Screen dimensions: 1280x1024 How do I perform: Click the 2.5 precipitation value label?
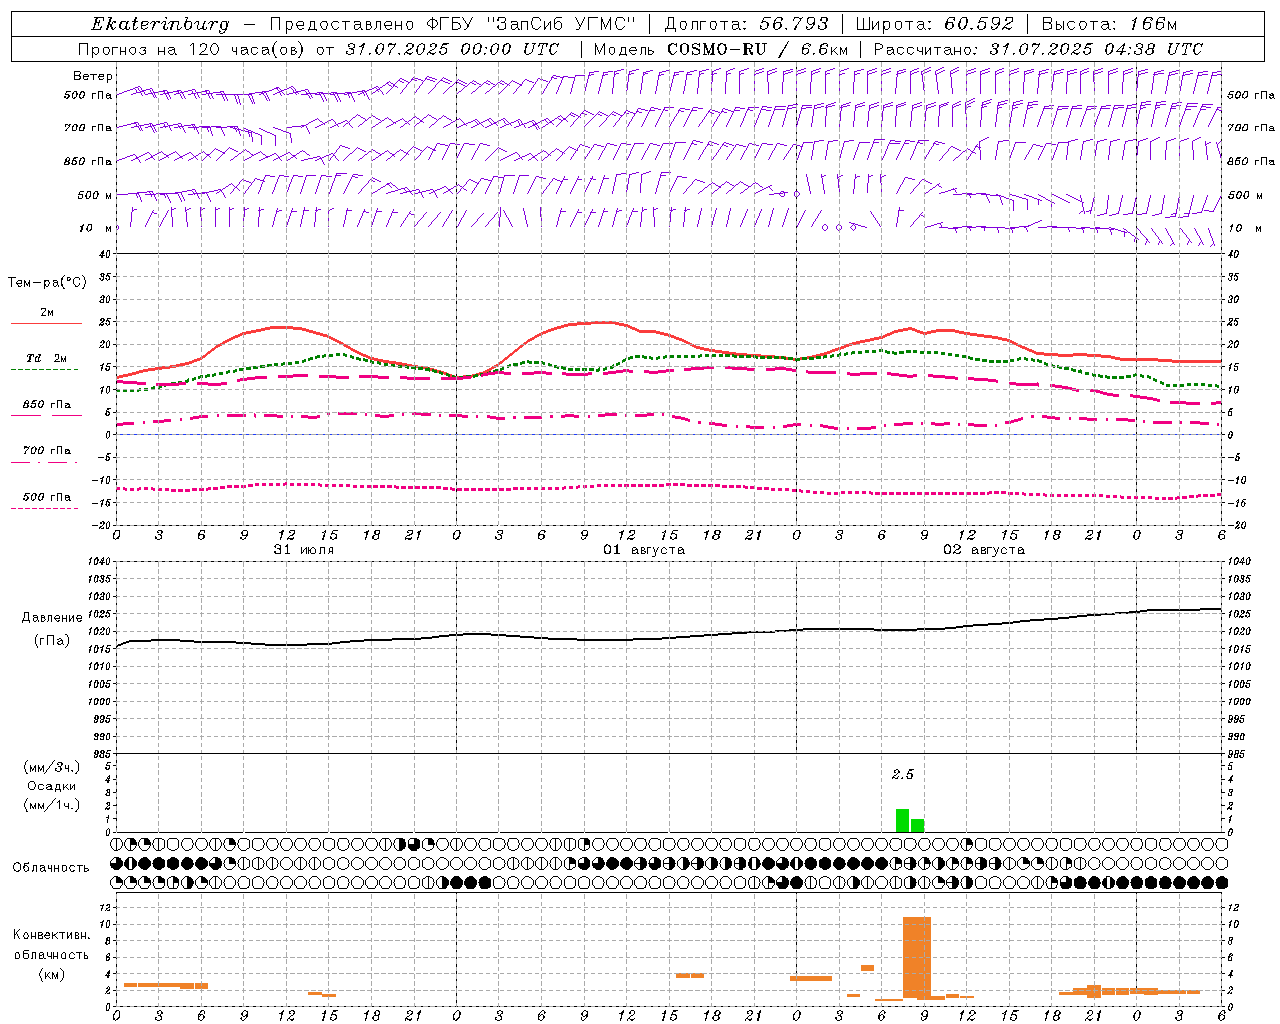pyautogui.click(x=903, y=774)
